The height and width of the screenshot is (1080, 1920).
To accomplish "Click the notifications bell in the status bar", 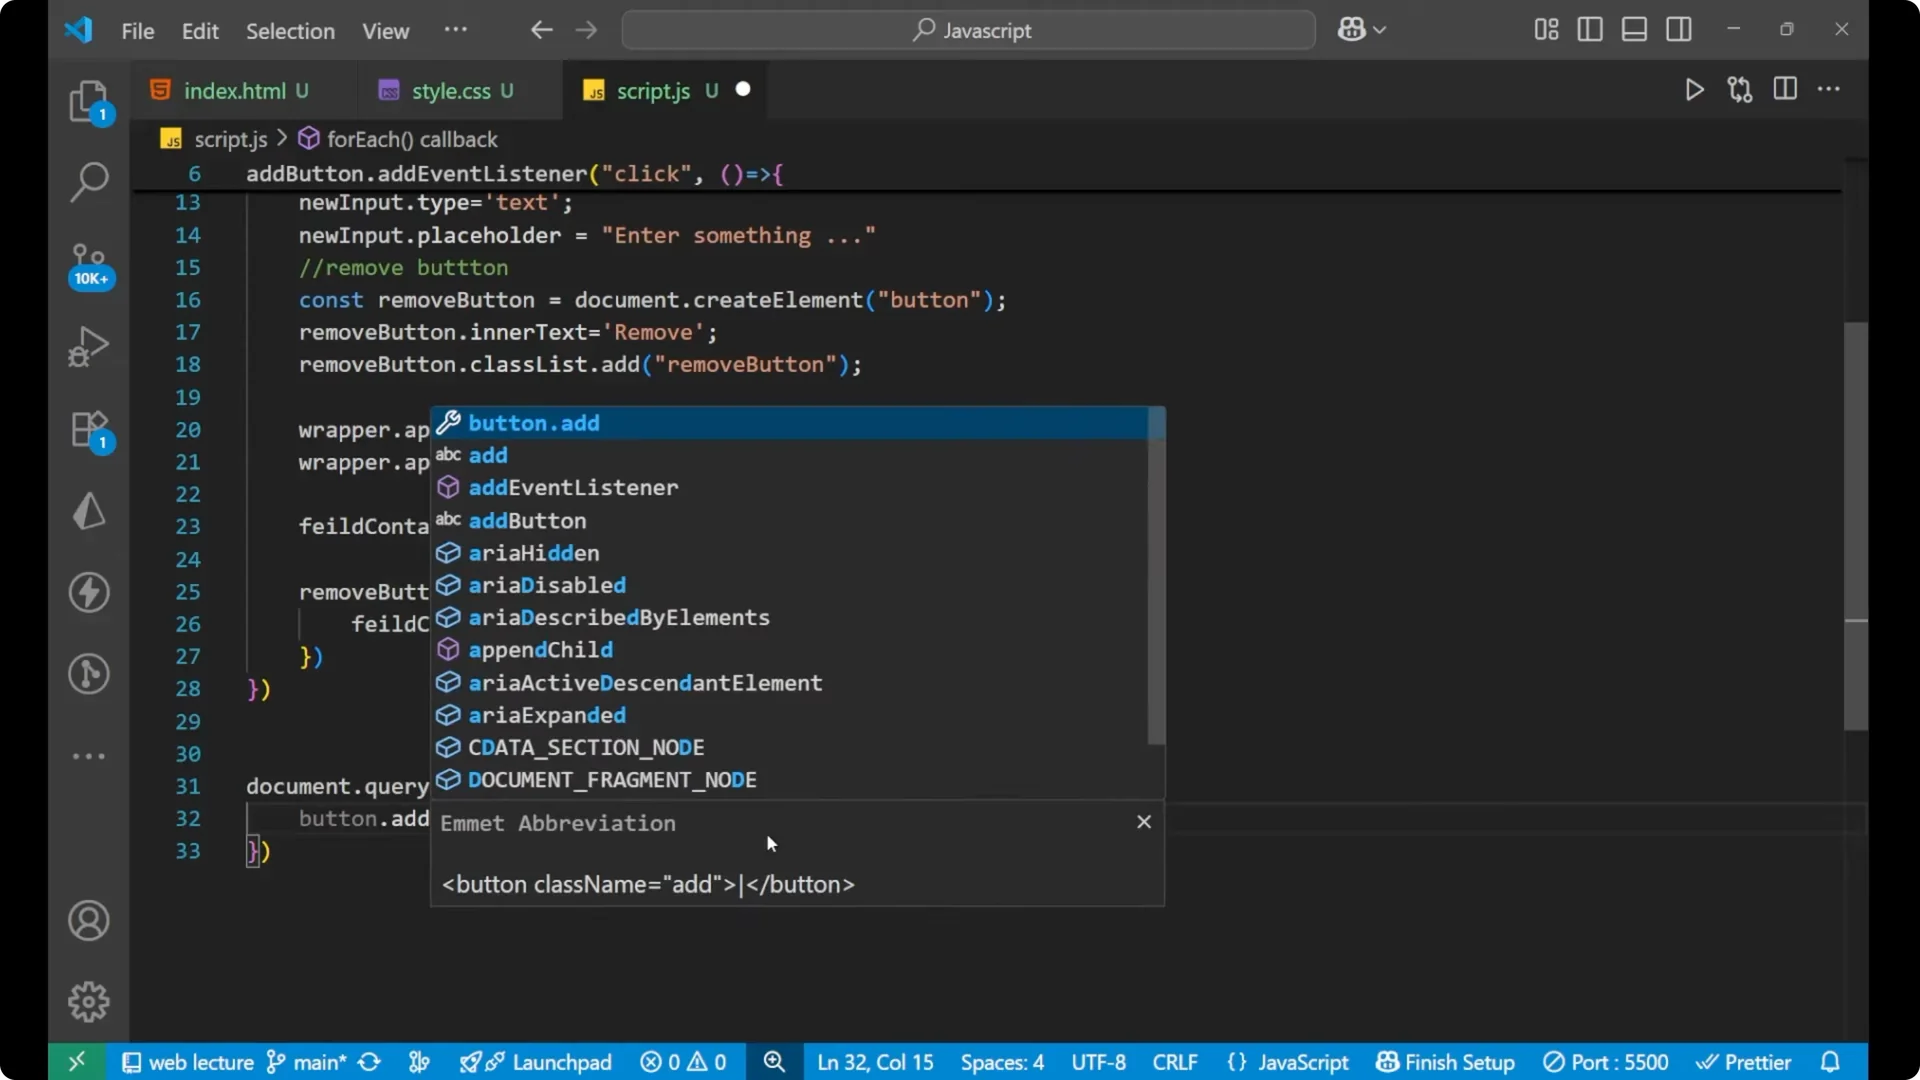I will 1832,1062.
